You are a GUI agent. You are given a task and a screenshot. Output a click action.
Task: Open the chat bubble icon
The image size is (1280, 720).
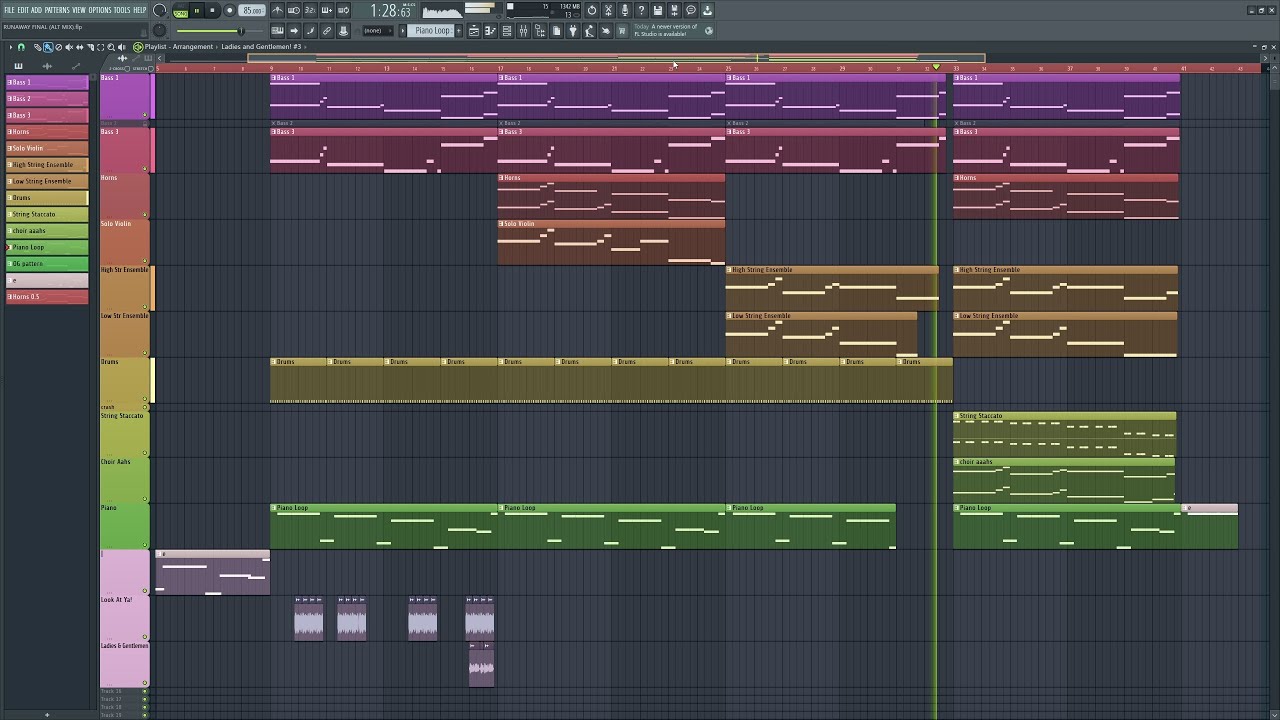click(x=691, y=10)
